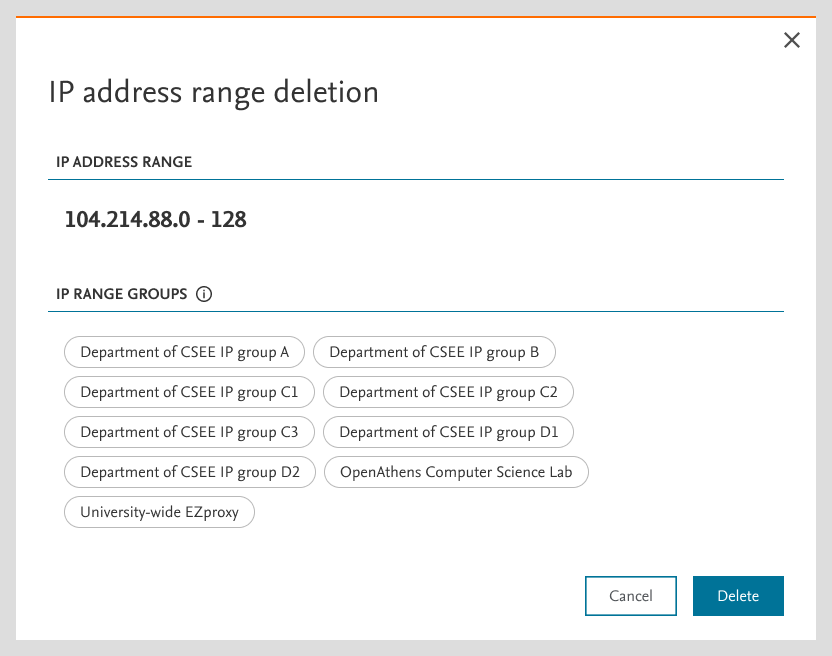The width and height of the screenshot is (832, 656).
Task: Click the dialog title IP address range deletion
Action: click(x=213, y=92)
